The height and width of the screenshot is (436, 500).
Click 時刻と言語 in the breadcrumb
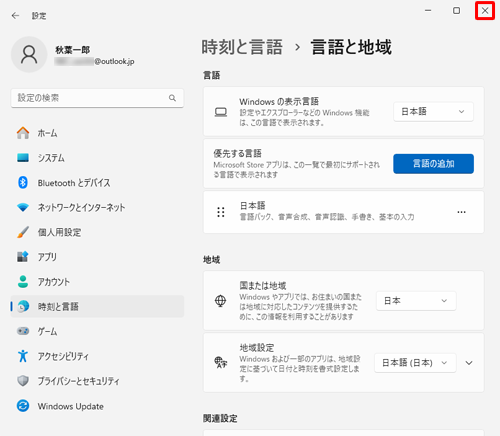pos(242,47)
